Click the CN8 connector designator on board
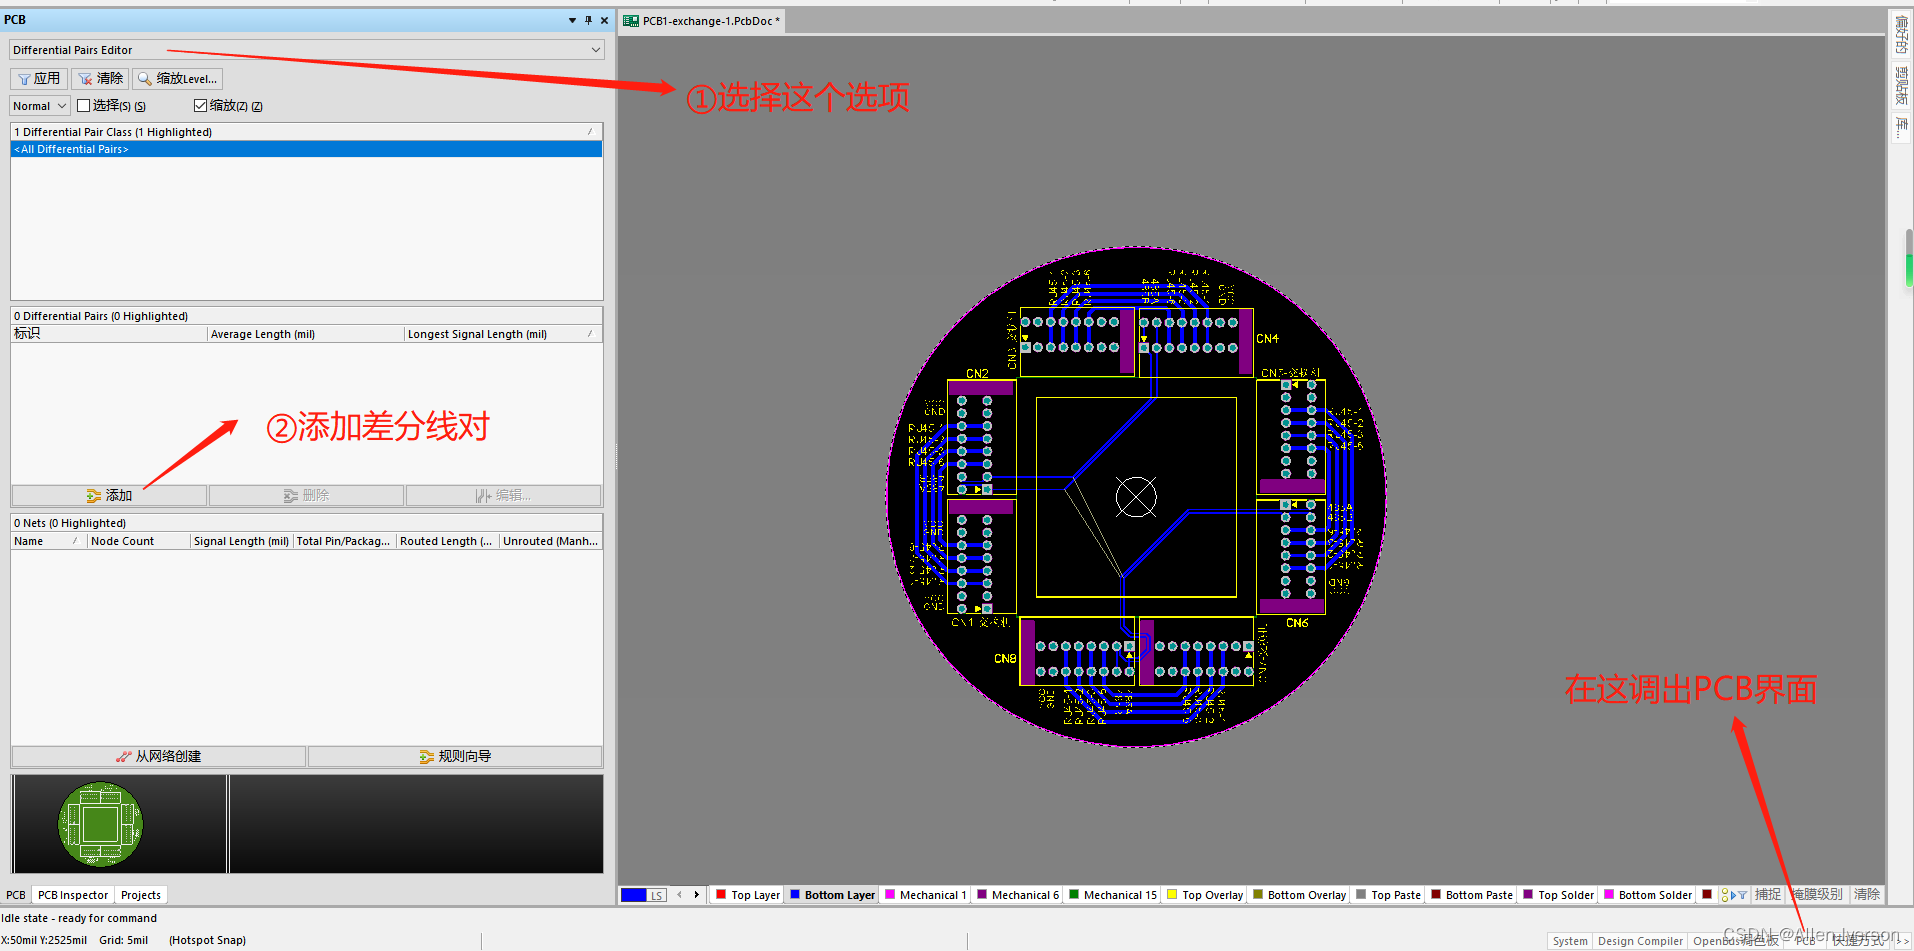 coord(1005,659)
